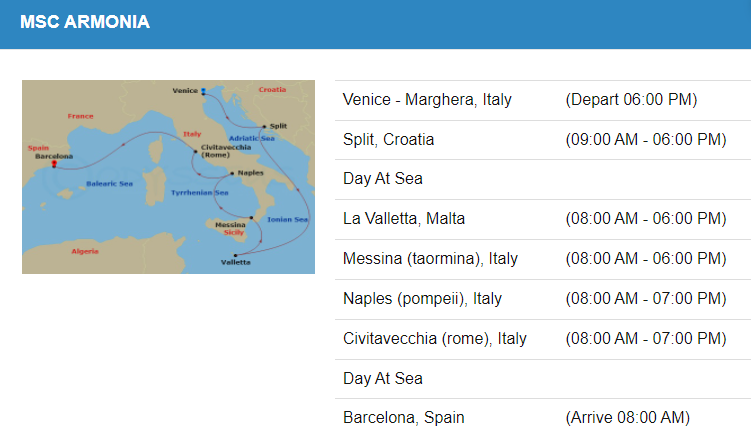Viewport: 751px width, 447px height.
Task: Click Civitavecchia's 08:00 AM - 07:00 PM time
Action: click(646, 339)
